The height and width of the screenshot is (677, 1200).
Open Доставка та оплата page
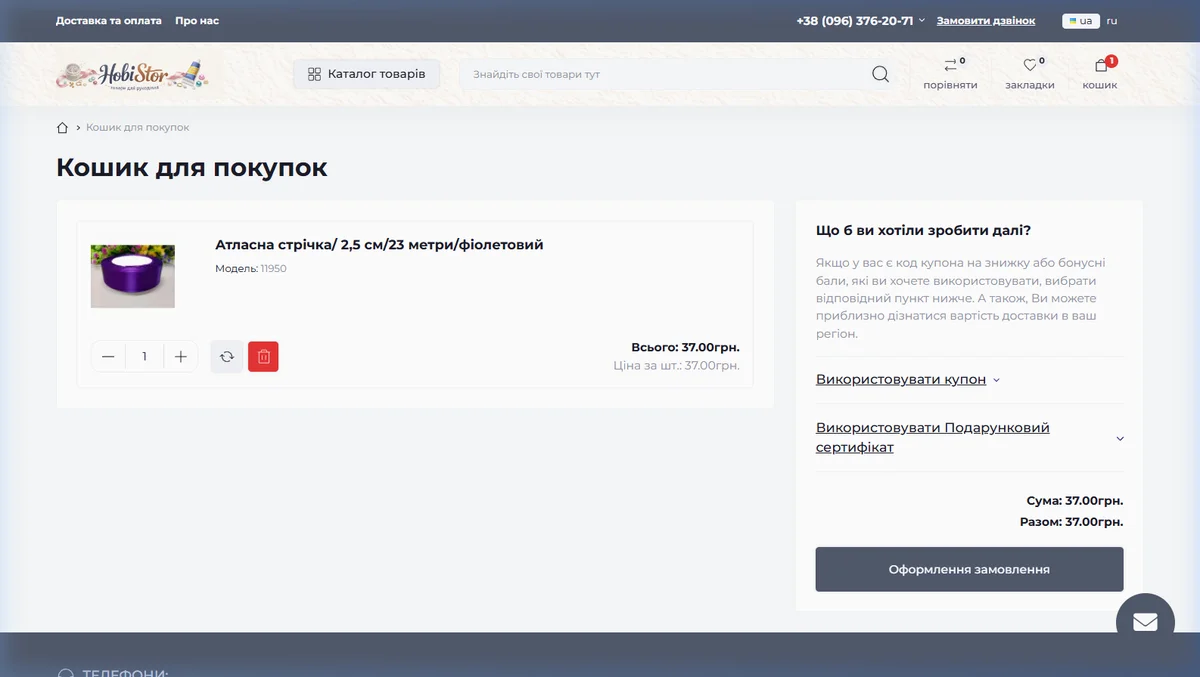tap(109, 21)
